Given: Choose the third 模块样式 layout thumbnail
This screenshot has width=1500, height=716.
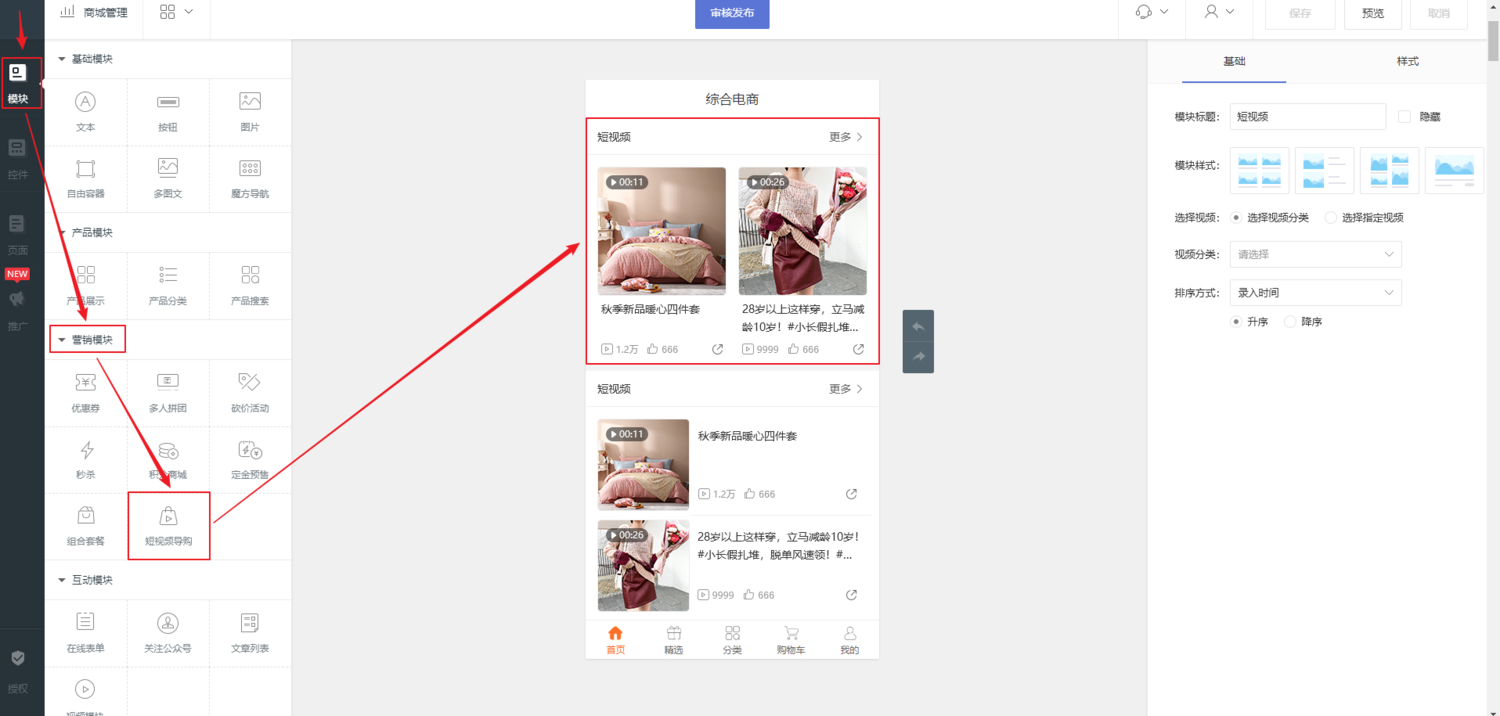Looking at the screenshot, I should coord(1389,170).
